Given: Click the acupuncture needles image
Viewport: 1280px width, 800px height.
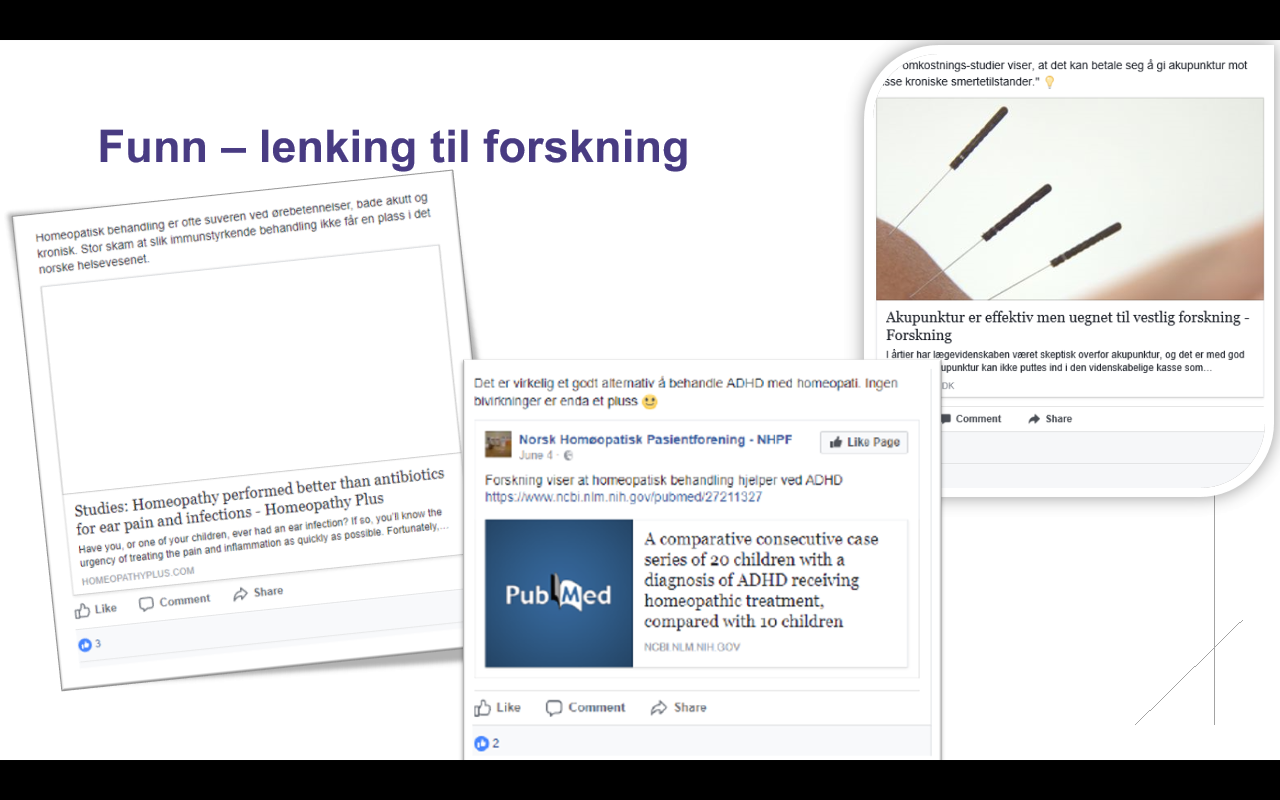Looking at the screenshot, I should (x=1069, y=199).
